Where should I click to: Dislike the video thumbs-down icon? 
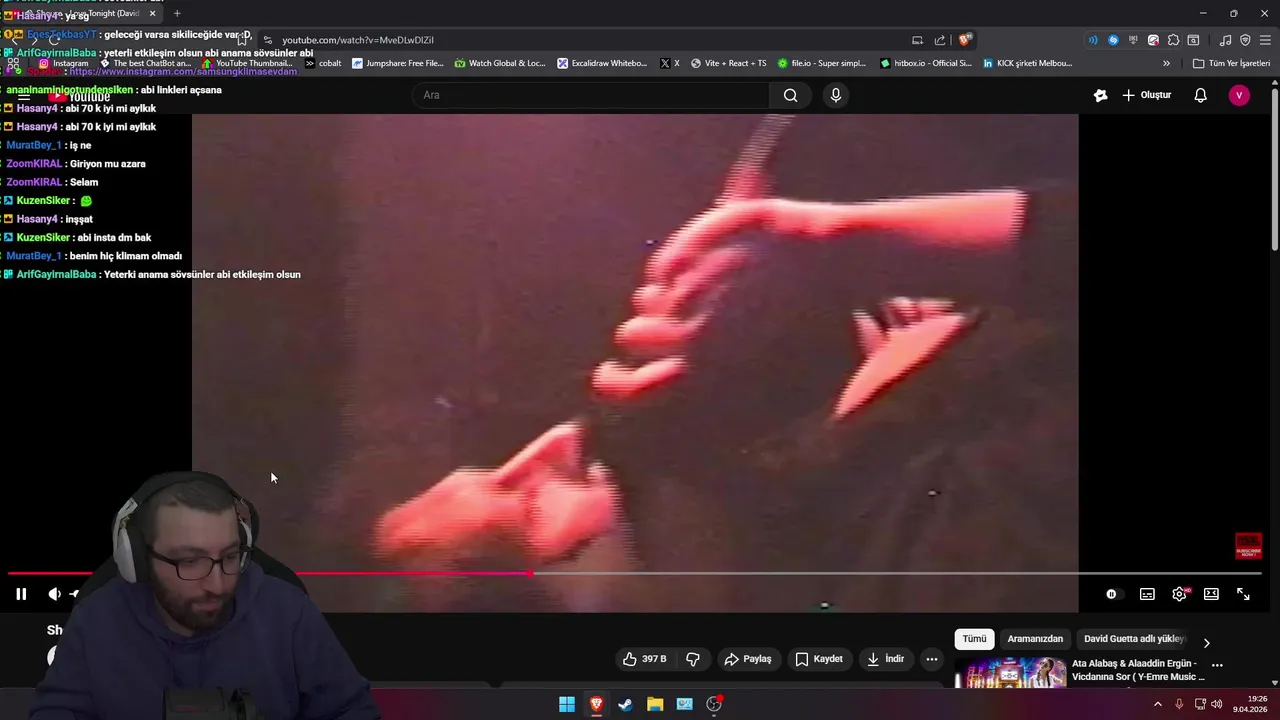click(x=693, y=659)
